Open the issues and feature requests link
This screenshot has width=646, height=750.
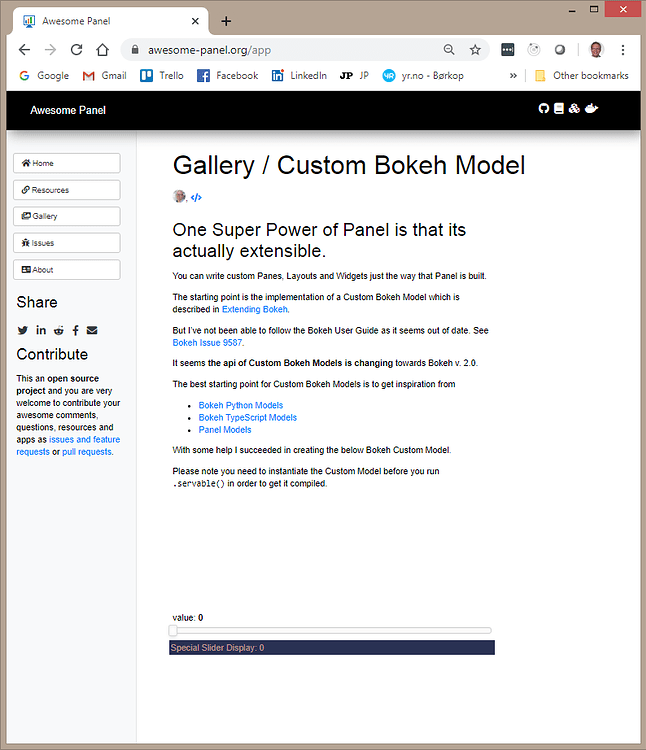click(x=85, y=440)
